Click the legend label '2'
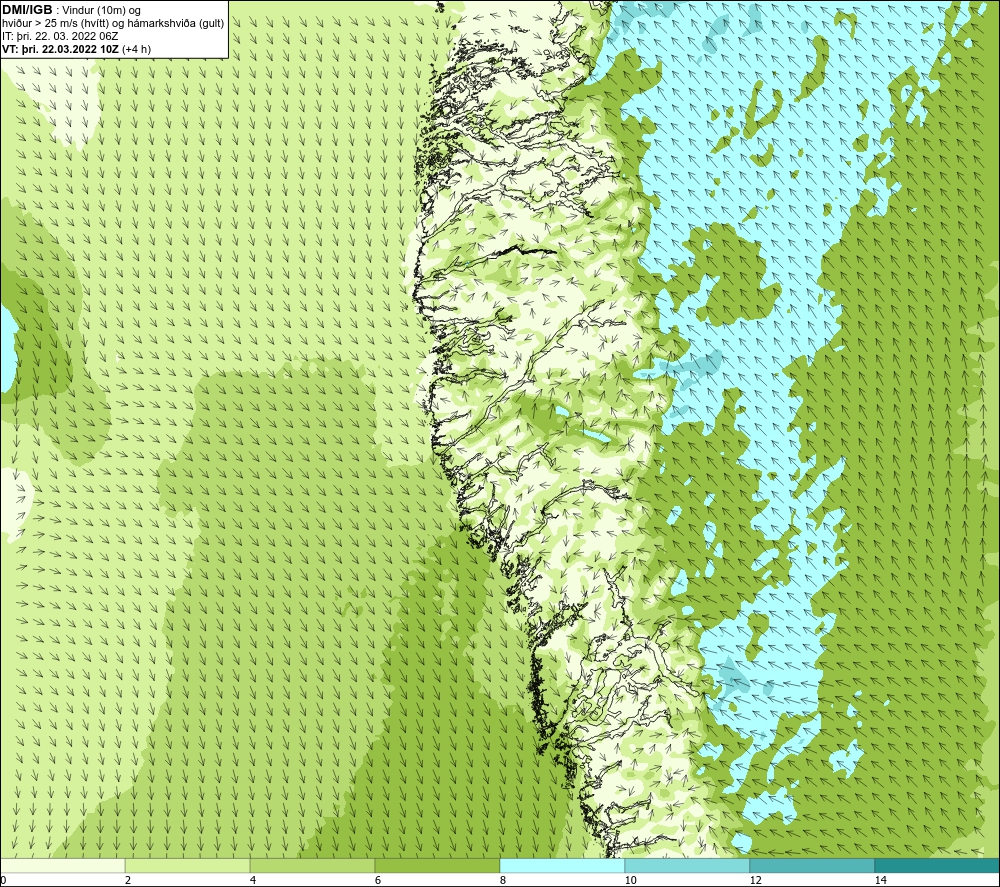Screen dimensions: 1000x887 (128, 881)
